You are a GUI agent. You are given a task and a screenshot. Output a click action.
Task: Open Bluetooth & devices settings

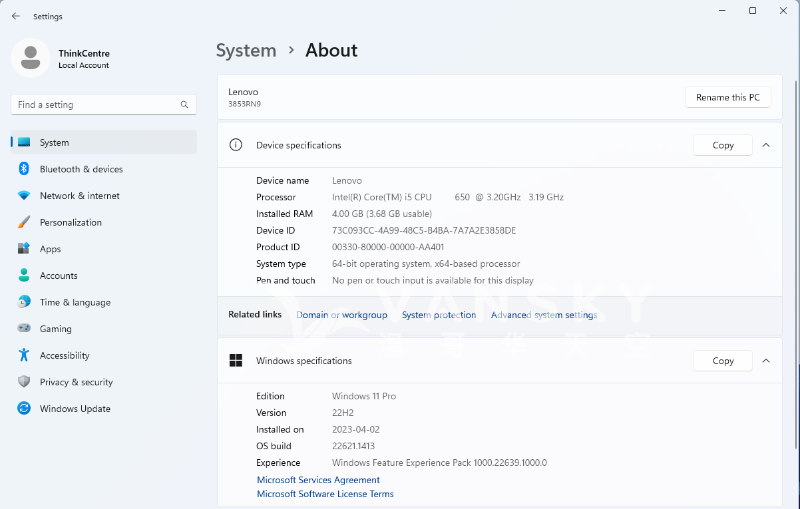[104, 169]
